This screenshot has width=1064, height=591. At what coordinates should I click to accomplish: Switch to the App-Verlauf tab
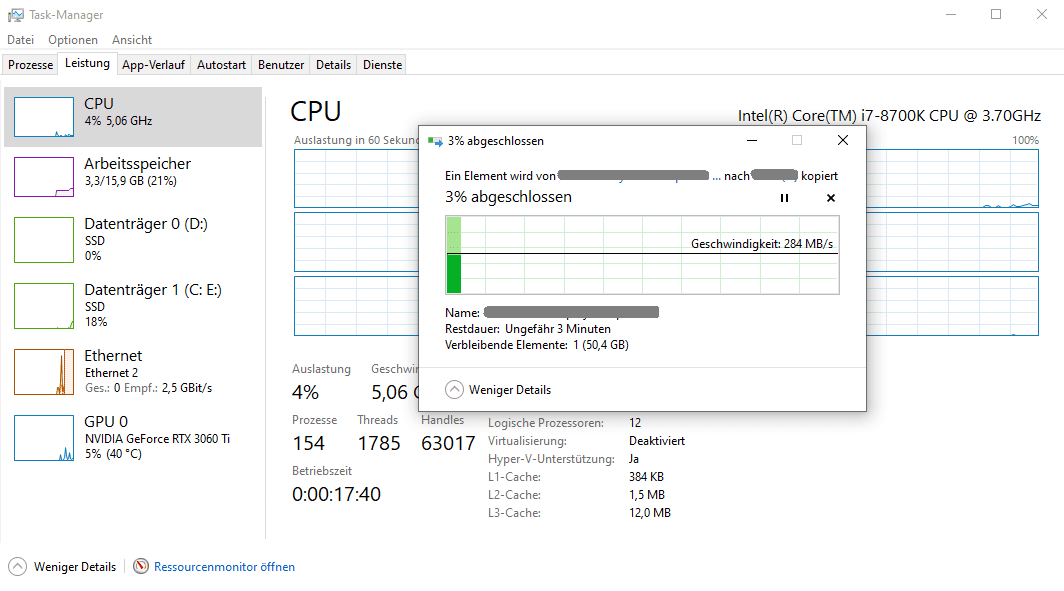(153, 65)
